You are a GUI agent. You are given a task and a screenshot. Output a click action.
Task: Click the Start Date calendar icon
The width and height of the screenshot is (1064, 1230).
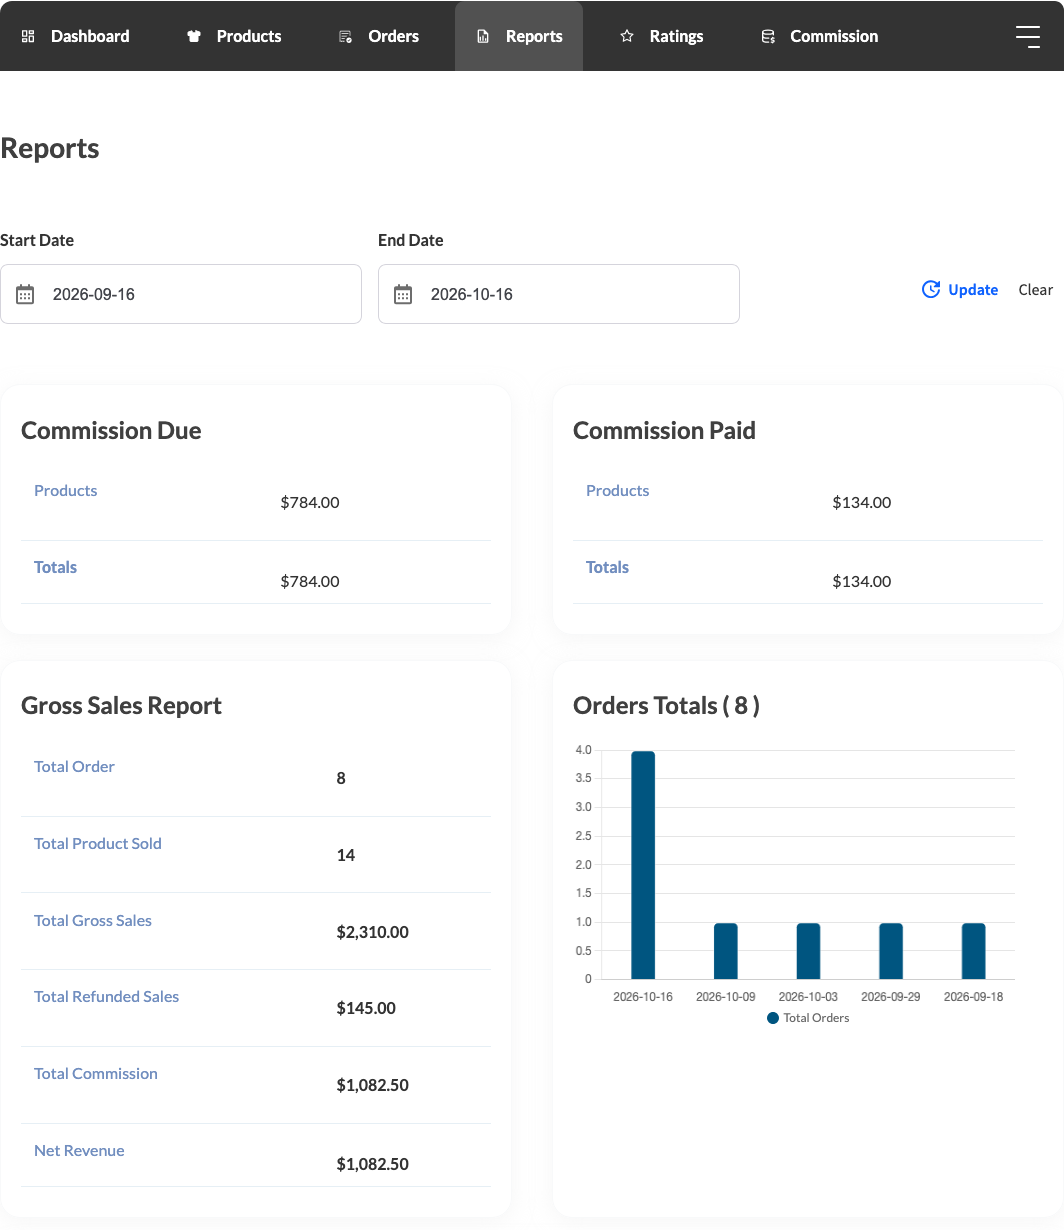[x=25, y=294]
